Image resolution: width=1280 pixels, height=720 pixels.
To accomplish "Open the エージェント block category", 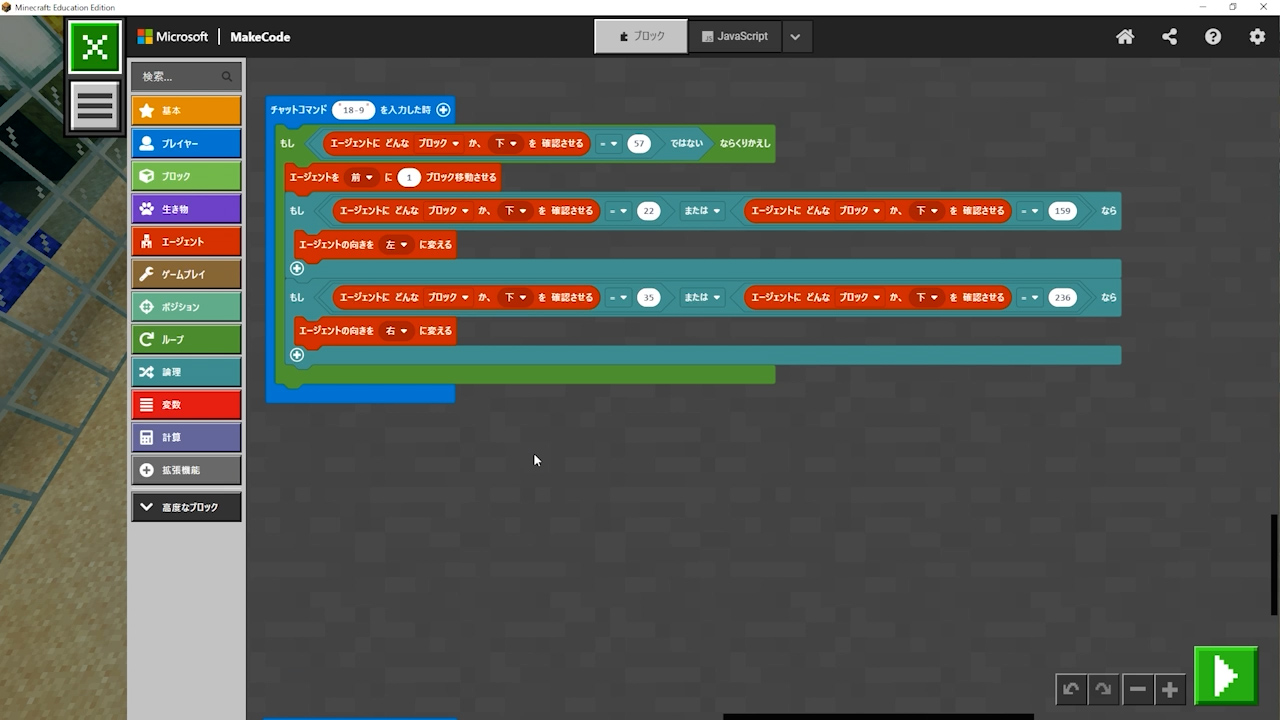I will pos(186,241).
